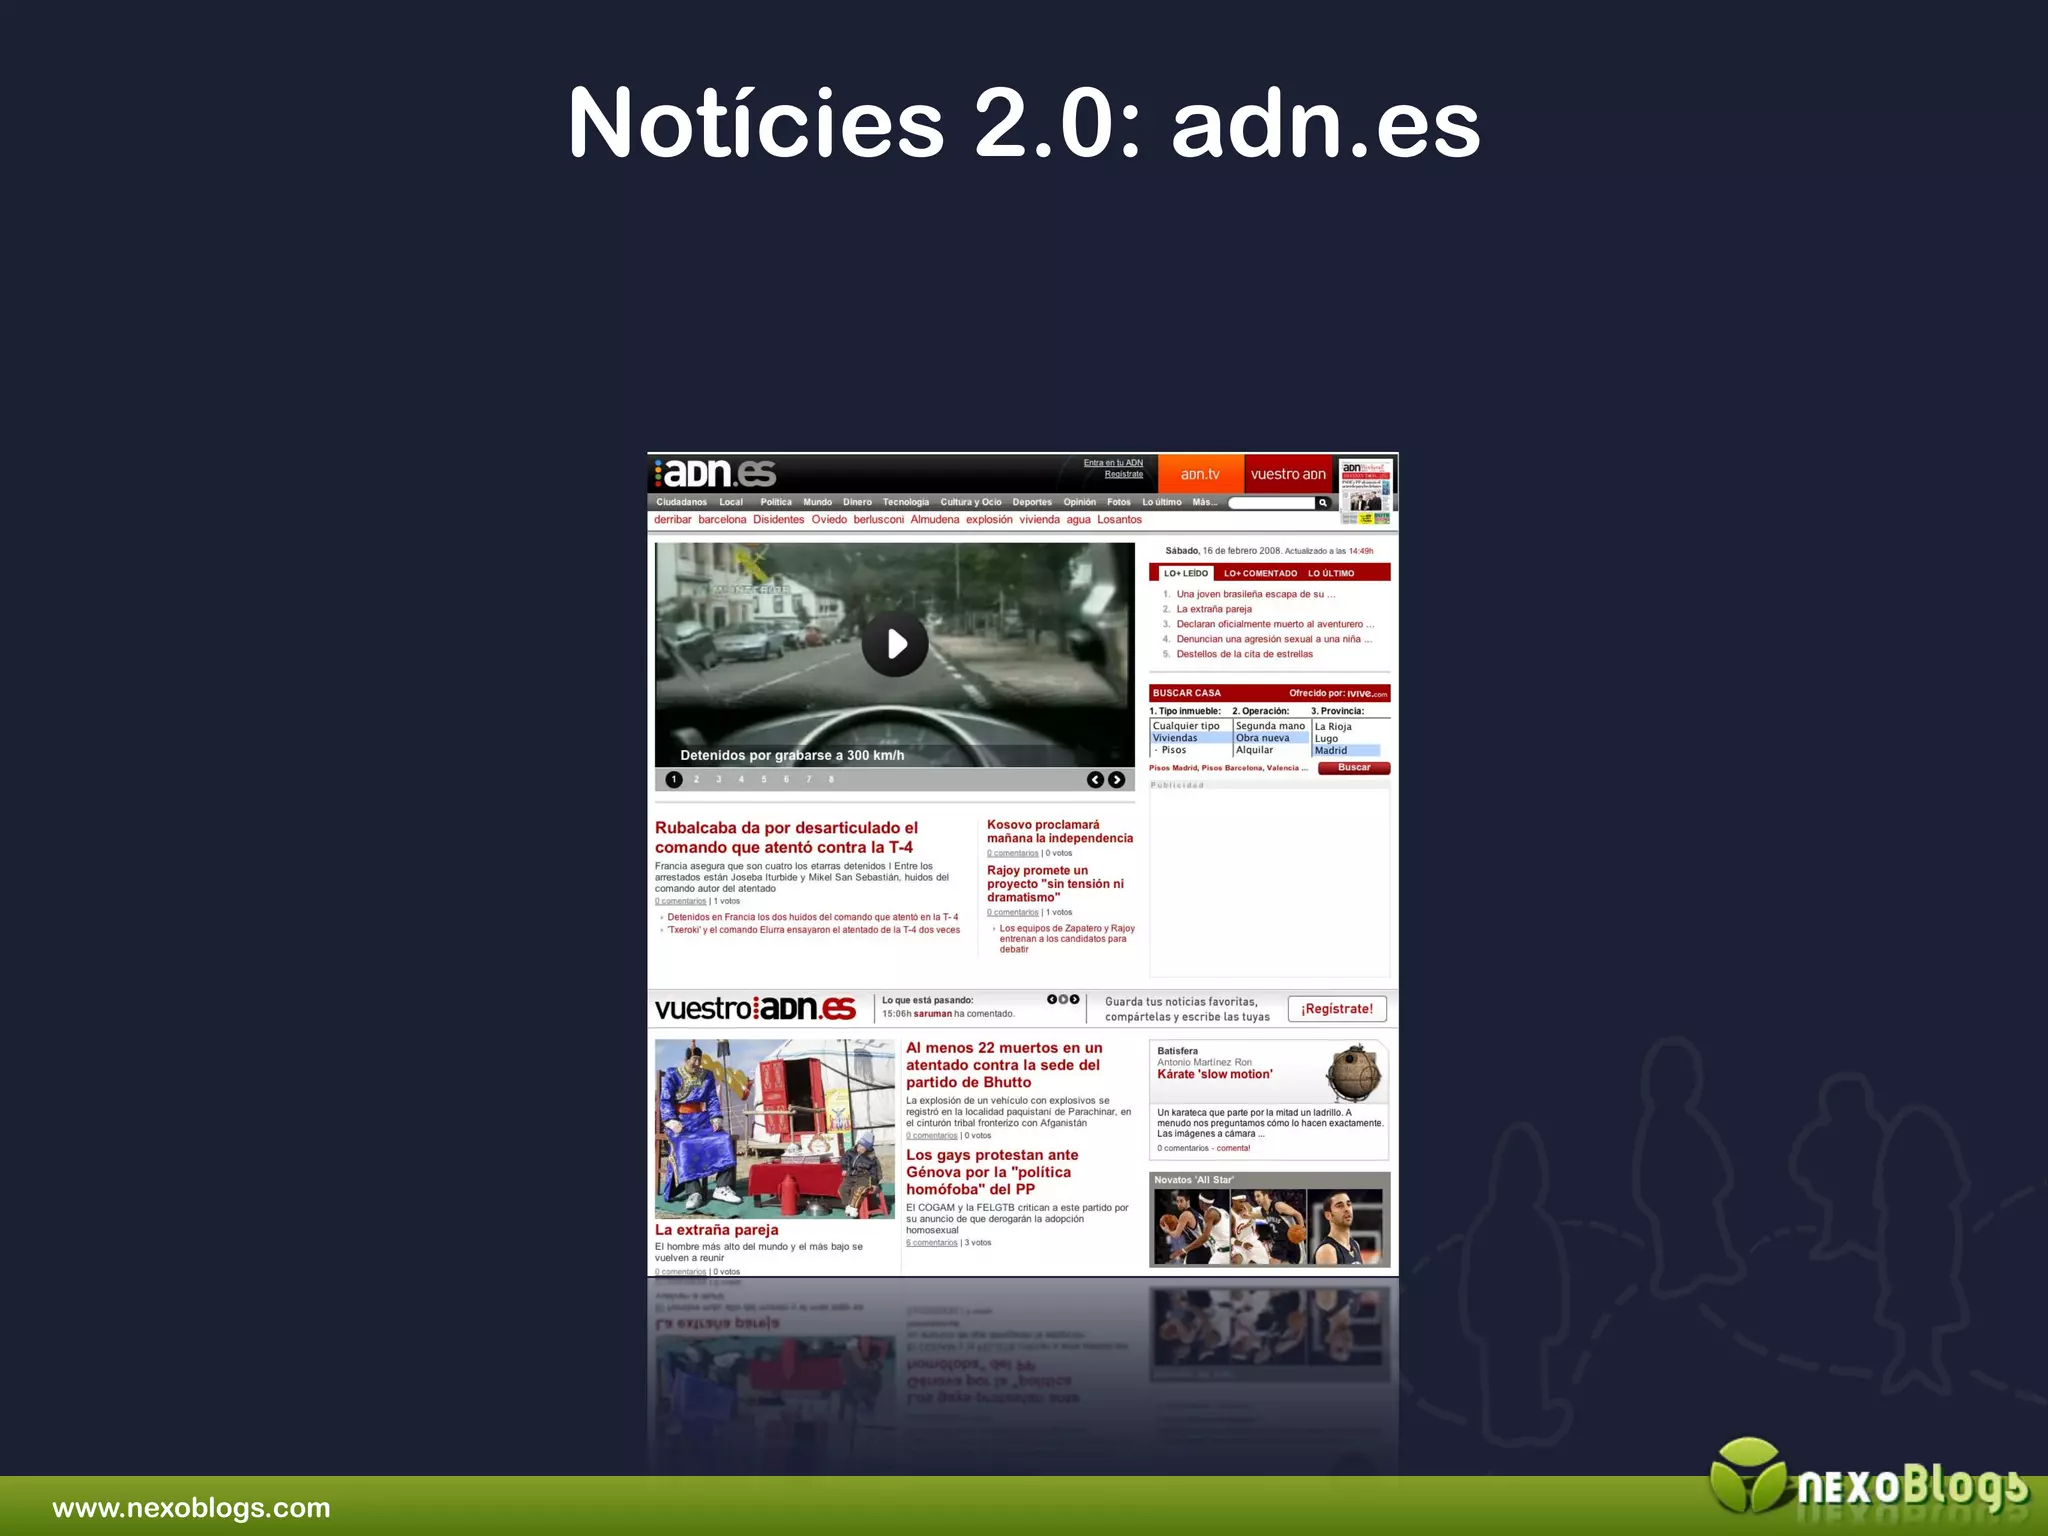
Task: Click the 'explosión' tag
Action: pyautogui.click(x=989, y=520)
